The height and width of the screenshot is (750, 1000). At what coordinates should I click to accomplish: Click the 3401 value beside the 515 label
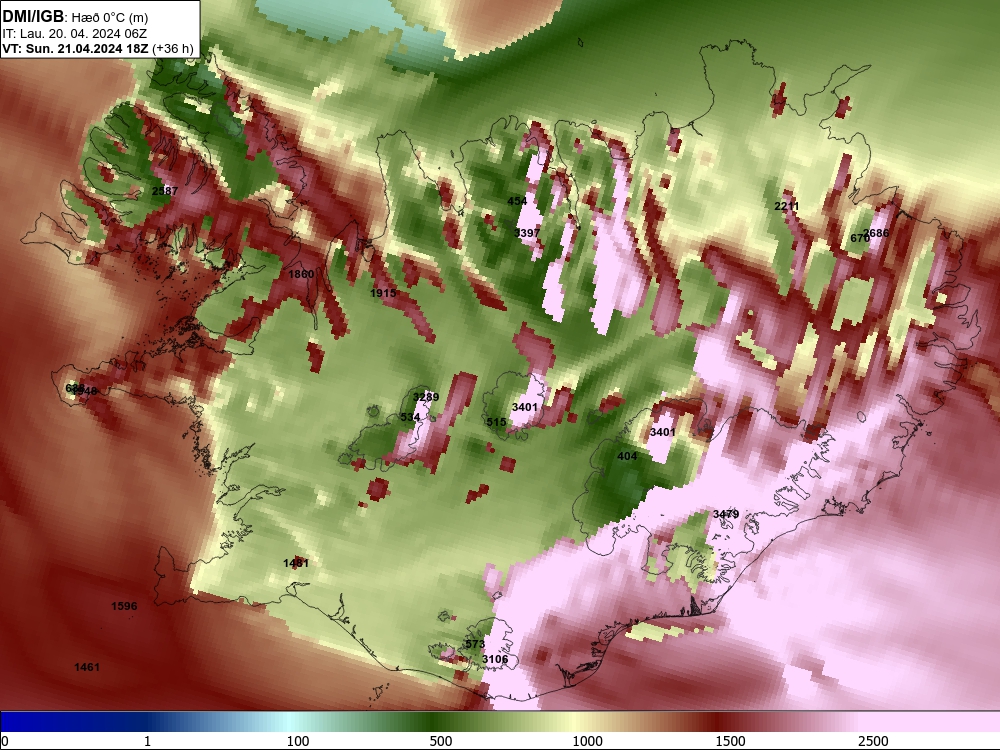click(525, 407)
